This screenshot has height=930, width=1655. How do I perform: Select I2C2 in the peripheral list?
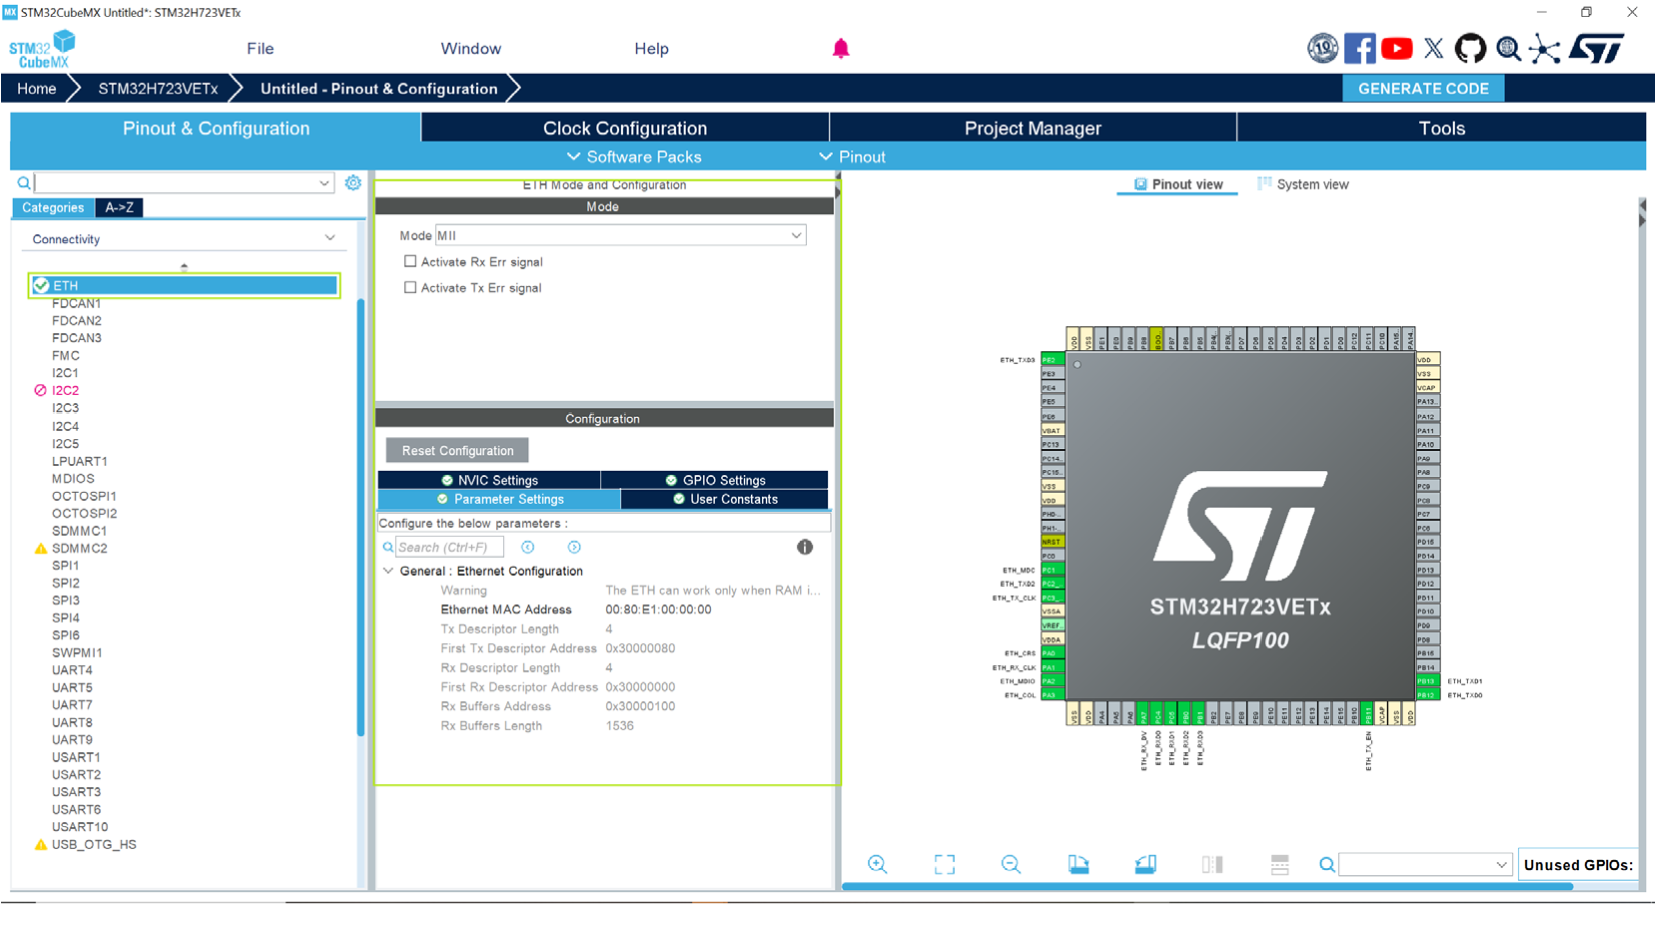point(65,391)
